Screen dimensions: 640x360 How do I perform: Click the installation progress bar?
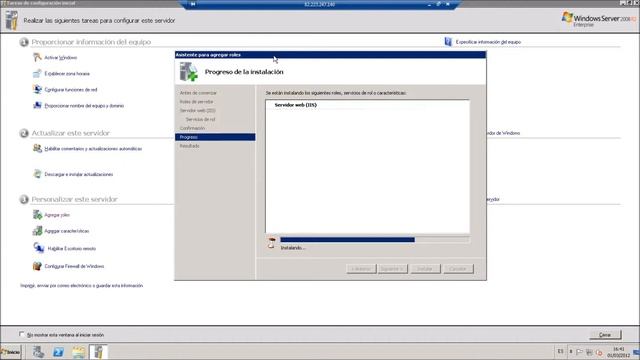point(375,240)
